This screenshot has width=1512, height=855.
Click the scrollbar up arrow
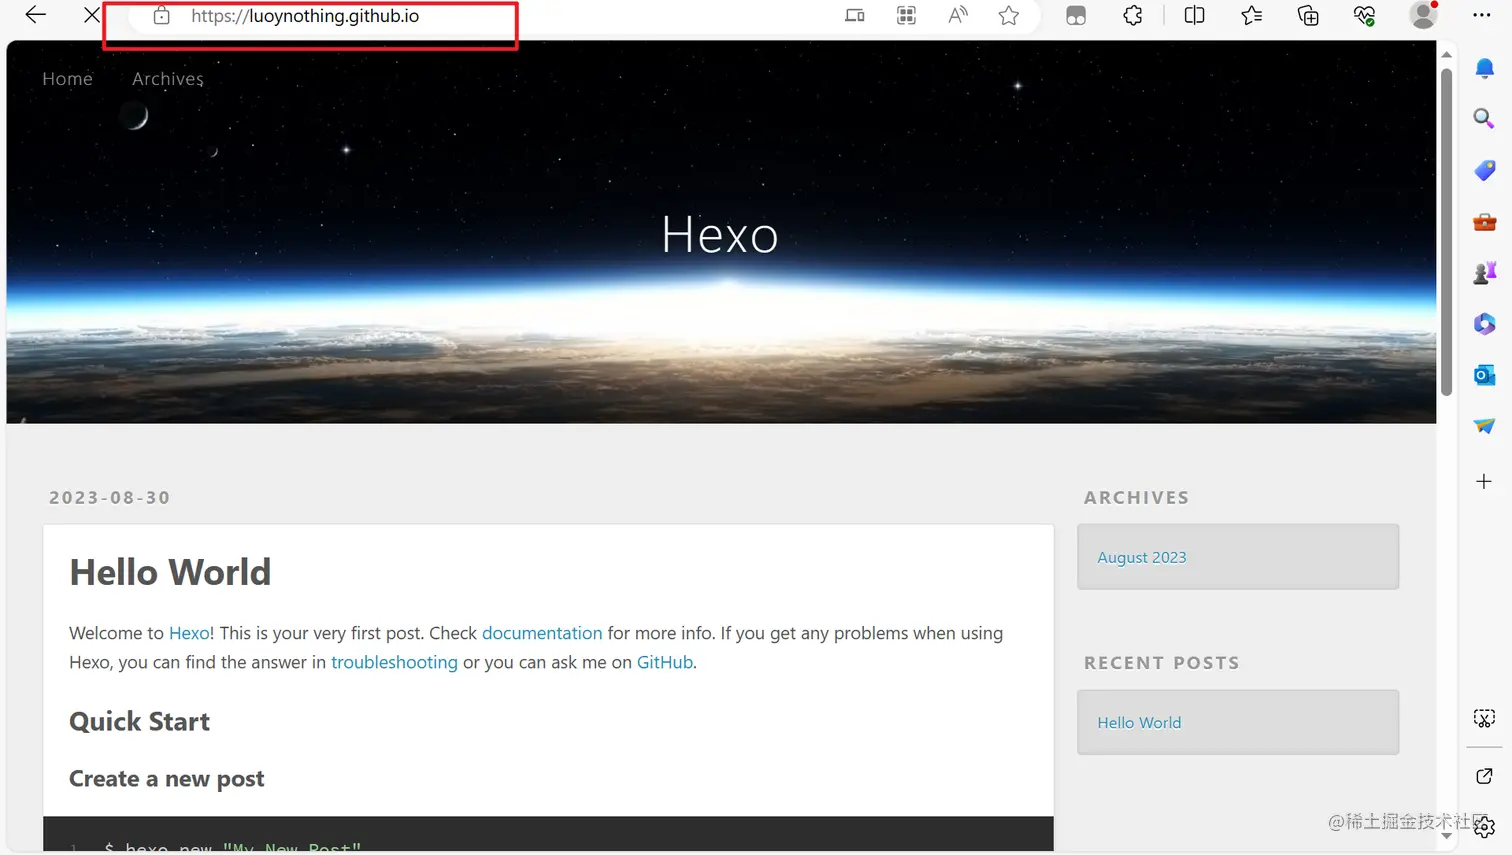pyautogui.click(x=1446, y=54)
